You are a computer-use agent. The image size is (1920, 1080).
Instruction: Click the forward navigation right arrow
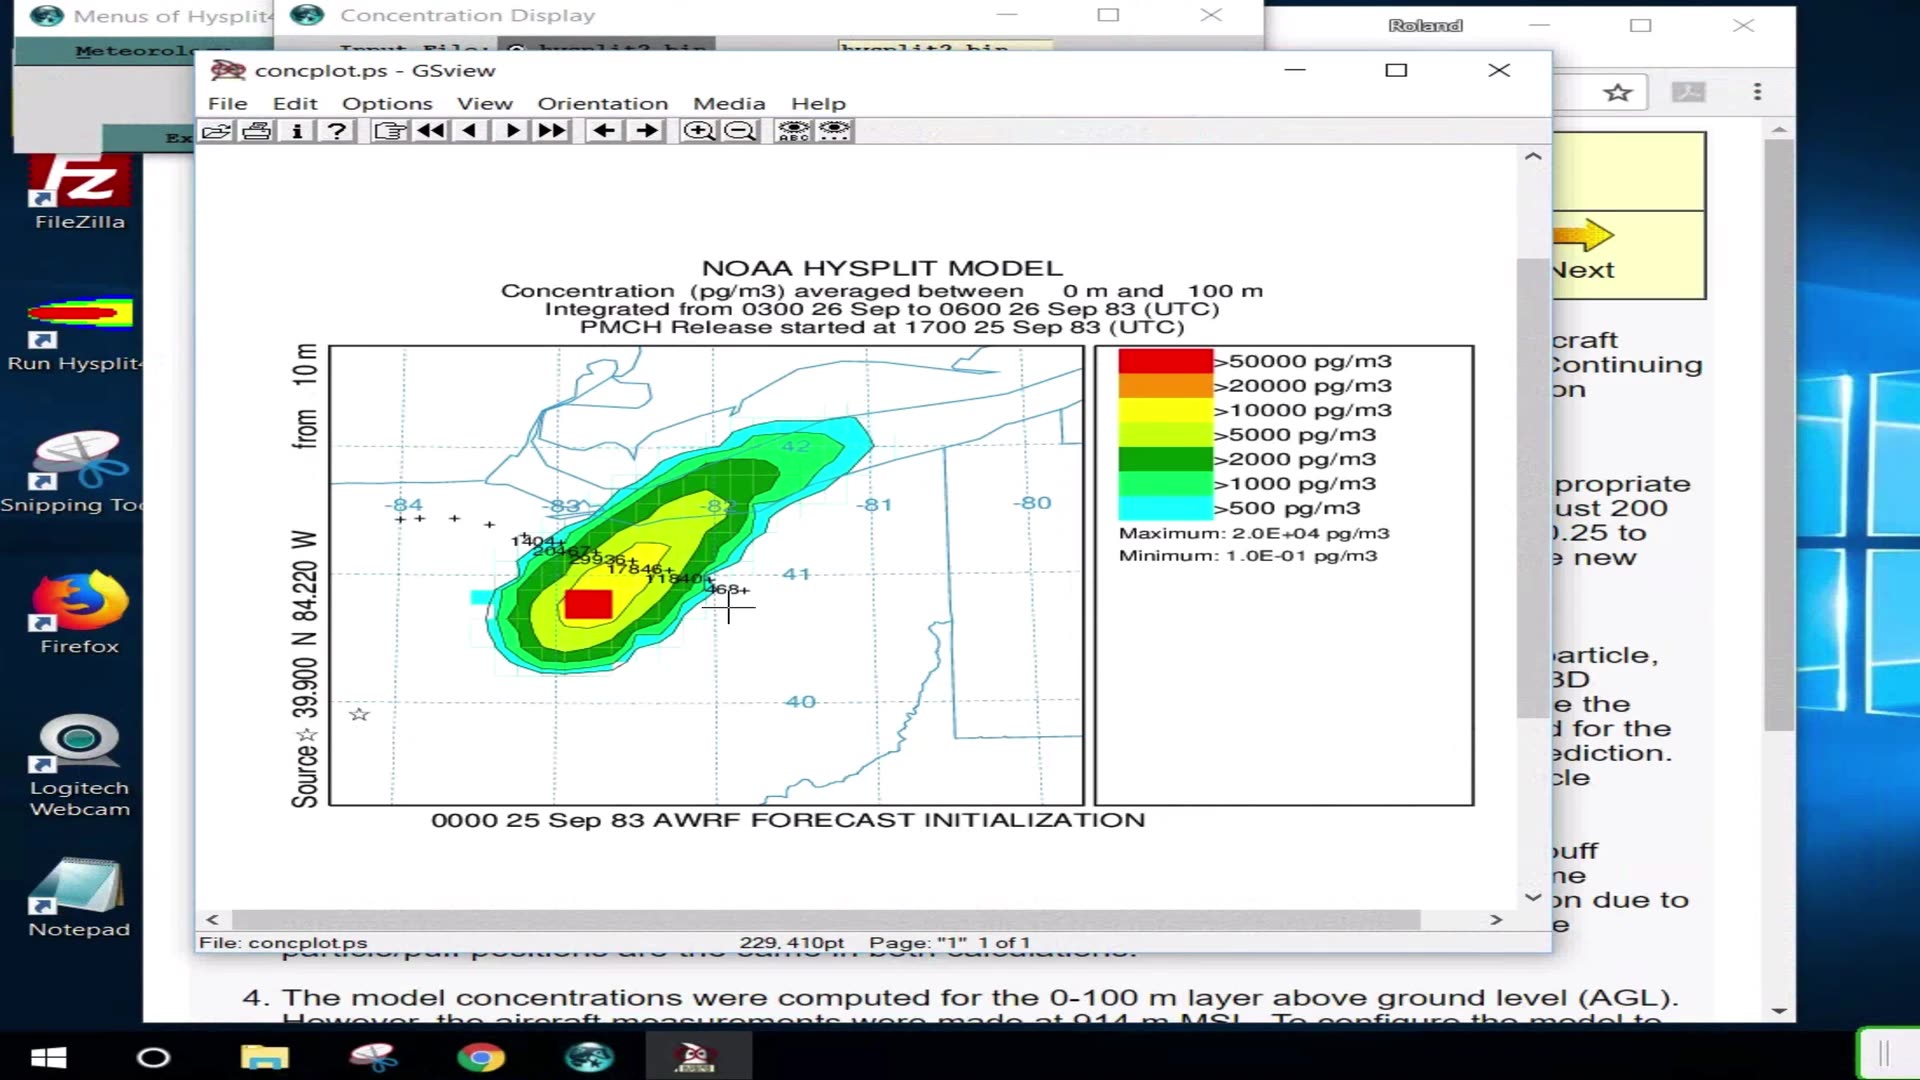coord(647,131)
